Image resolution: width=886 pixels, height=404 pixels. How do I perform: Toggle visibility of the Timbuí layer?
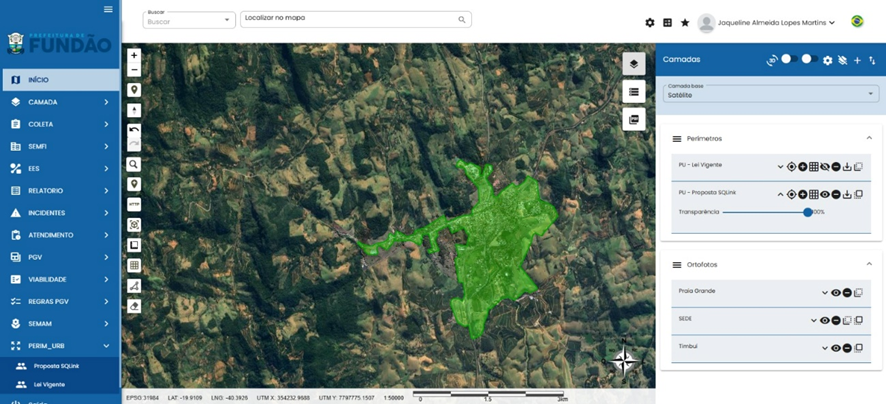836,348
